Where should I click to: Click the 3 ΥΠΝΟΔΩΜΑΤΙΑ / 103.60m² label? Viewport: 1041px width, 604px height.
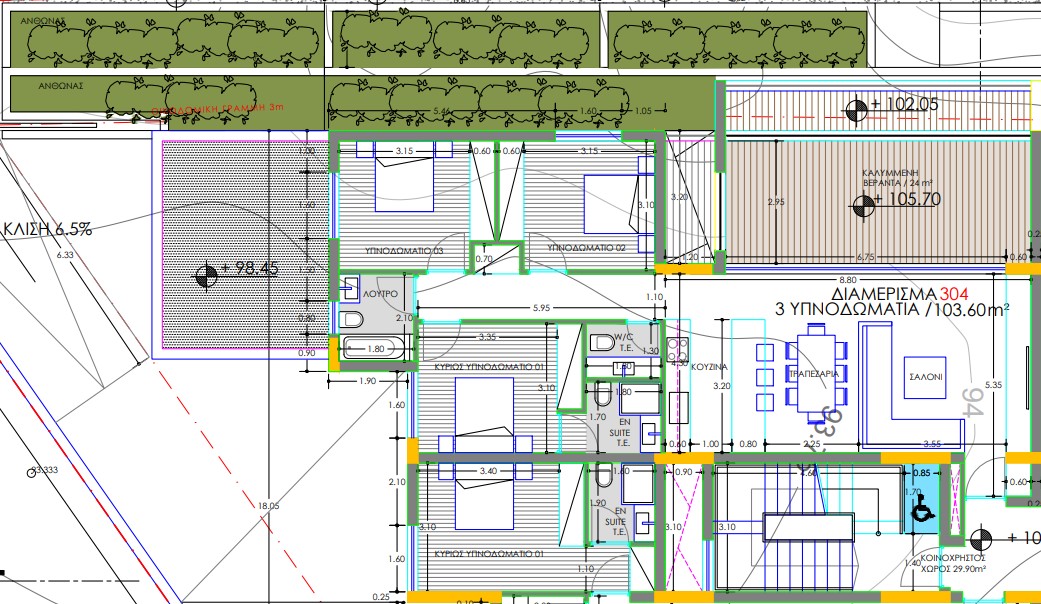pos(892,310)
